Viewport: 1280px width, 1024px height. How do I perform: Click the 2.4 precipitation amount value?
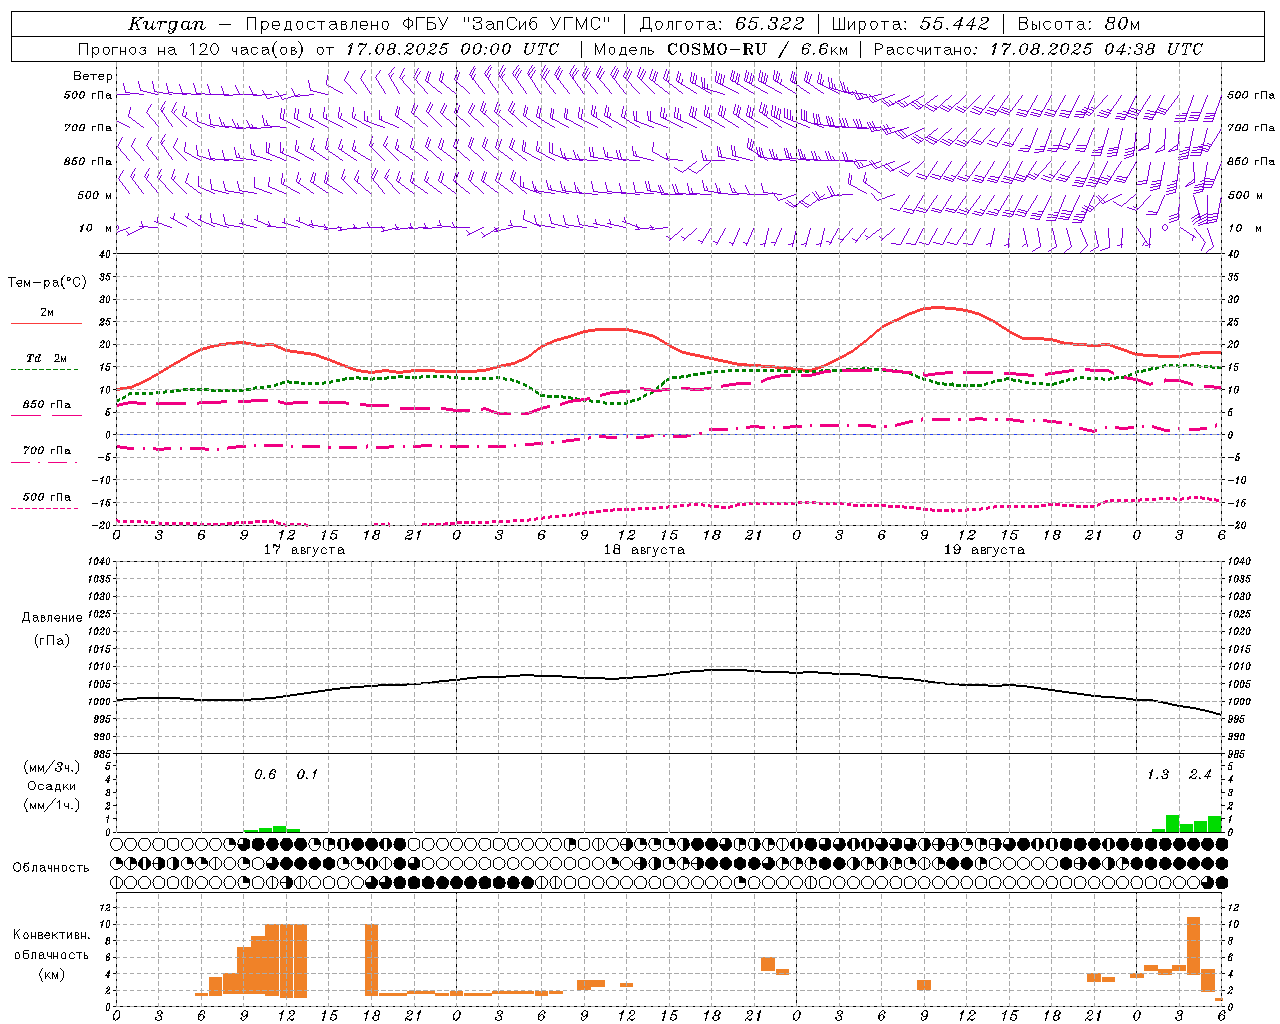1200,774
